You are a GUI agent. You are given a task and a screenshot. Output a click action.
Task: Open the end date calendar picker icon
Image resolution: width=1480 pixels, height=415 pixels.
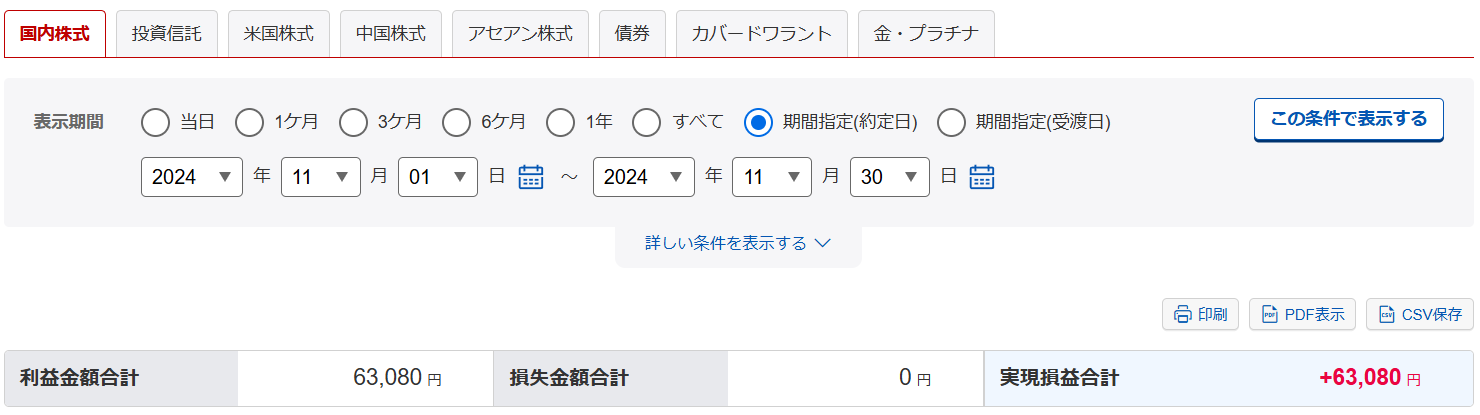coord(982,177)
